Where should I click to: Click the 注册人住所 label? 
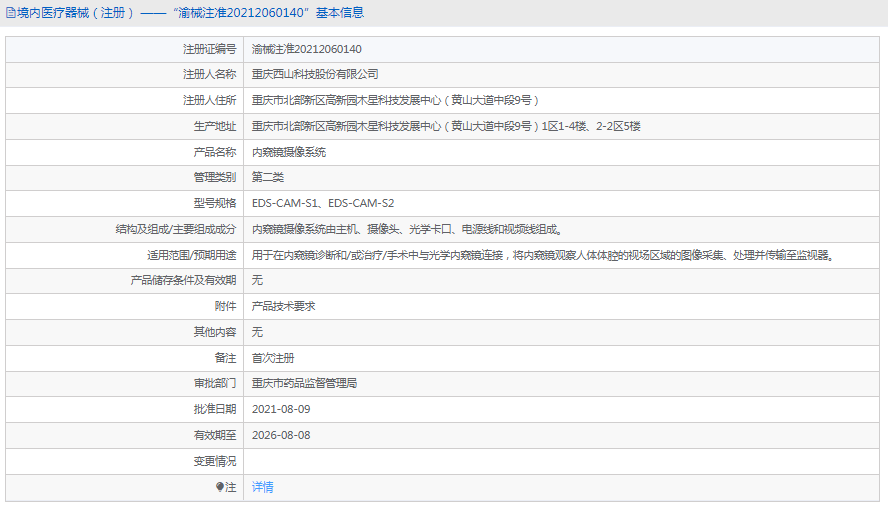tap(210, 100)
